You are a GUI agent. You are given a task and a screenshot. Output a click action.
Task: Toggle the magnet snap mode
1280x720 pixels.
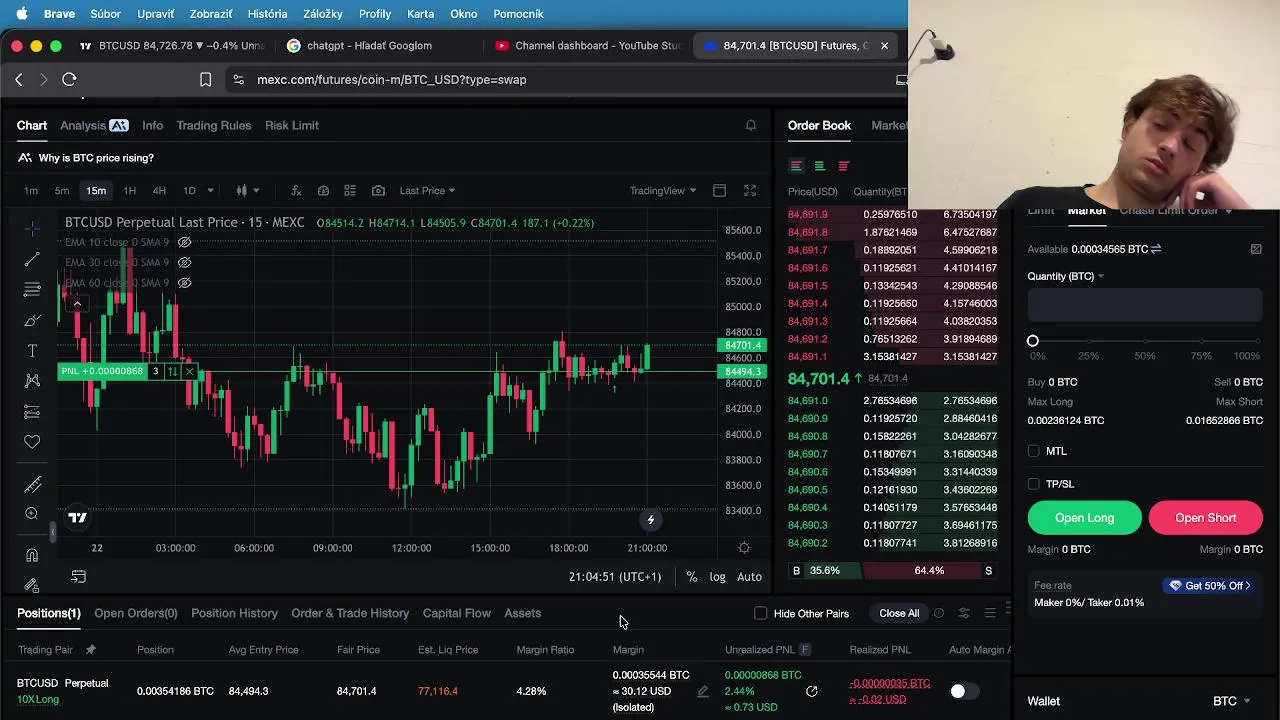point(32,555)
